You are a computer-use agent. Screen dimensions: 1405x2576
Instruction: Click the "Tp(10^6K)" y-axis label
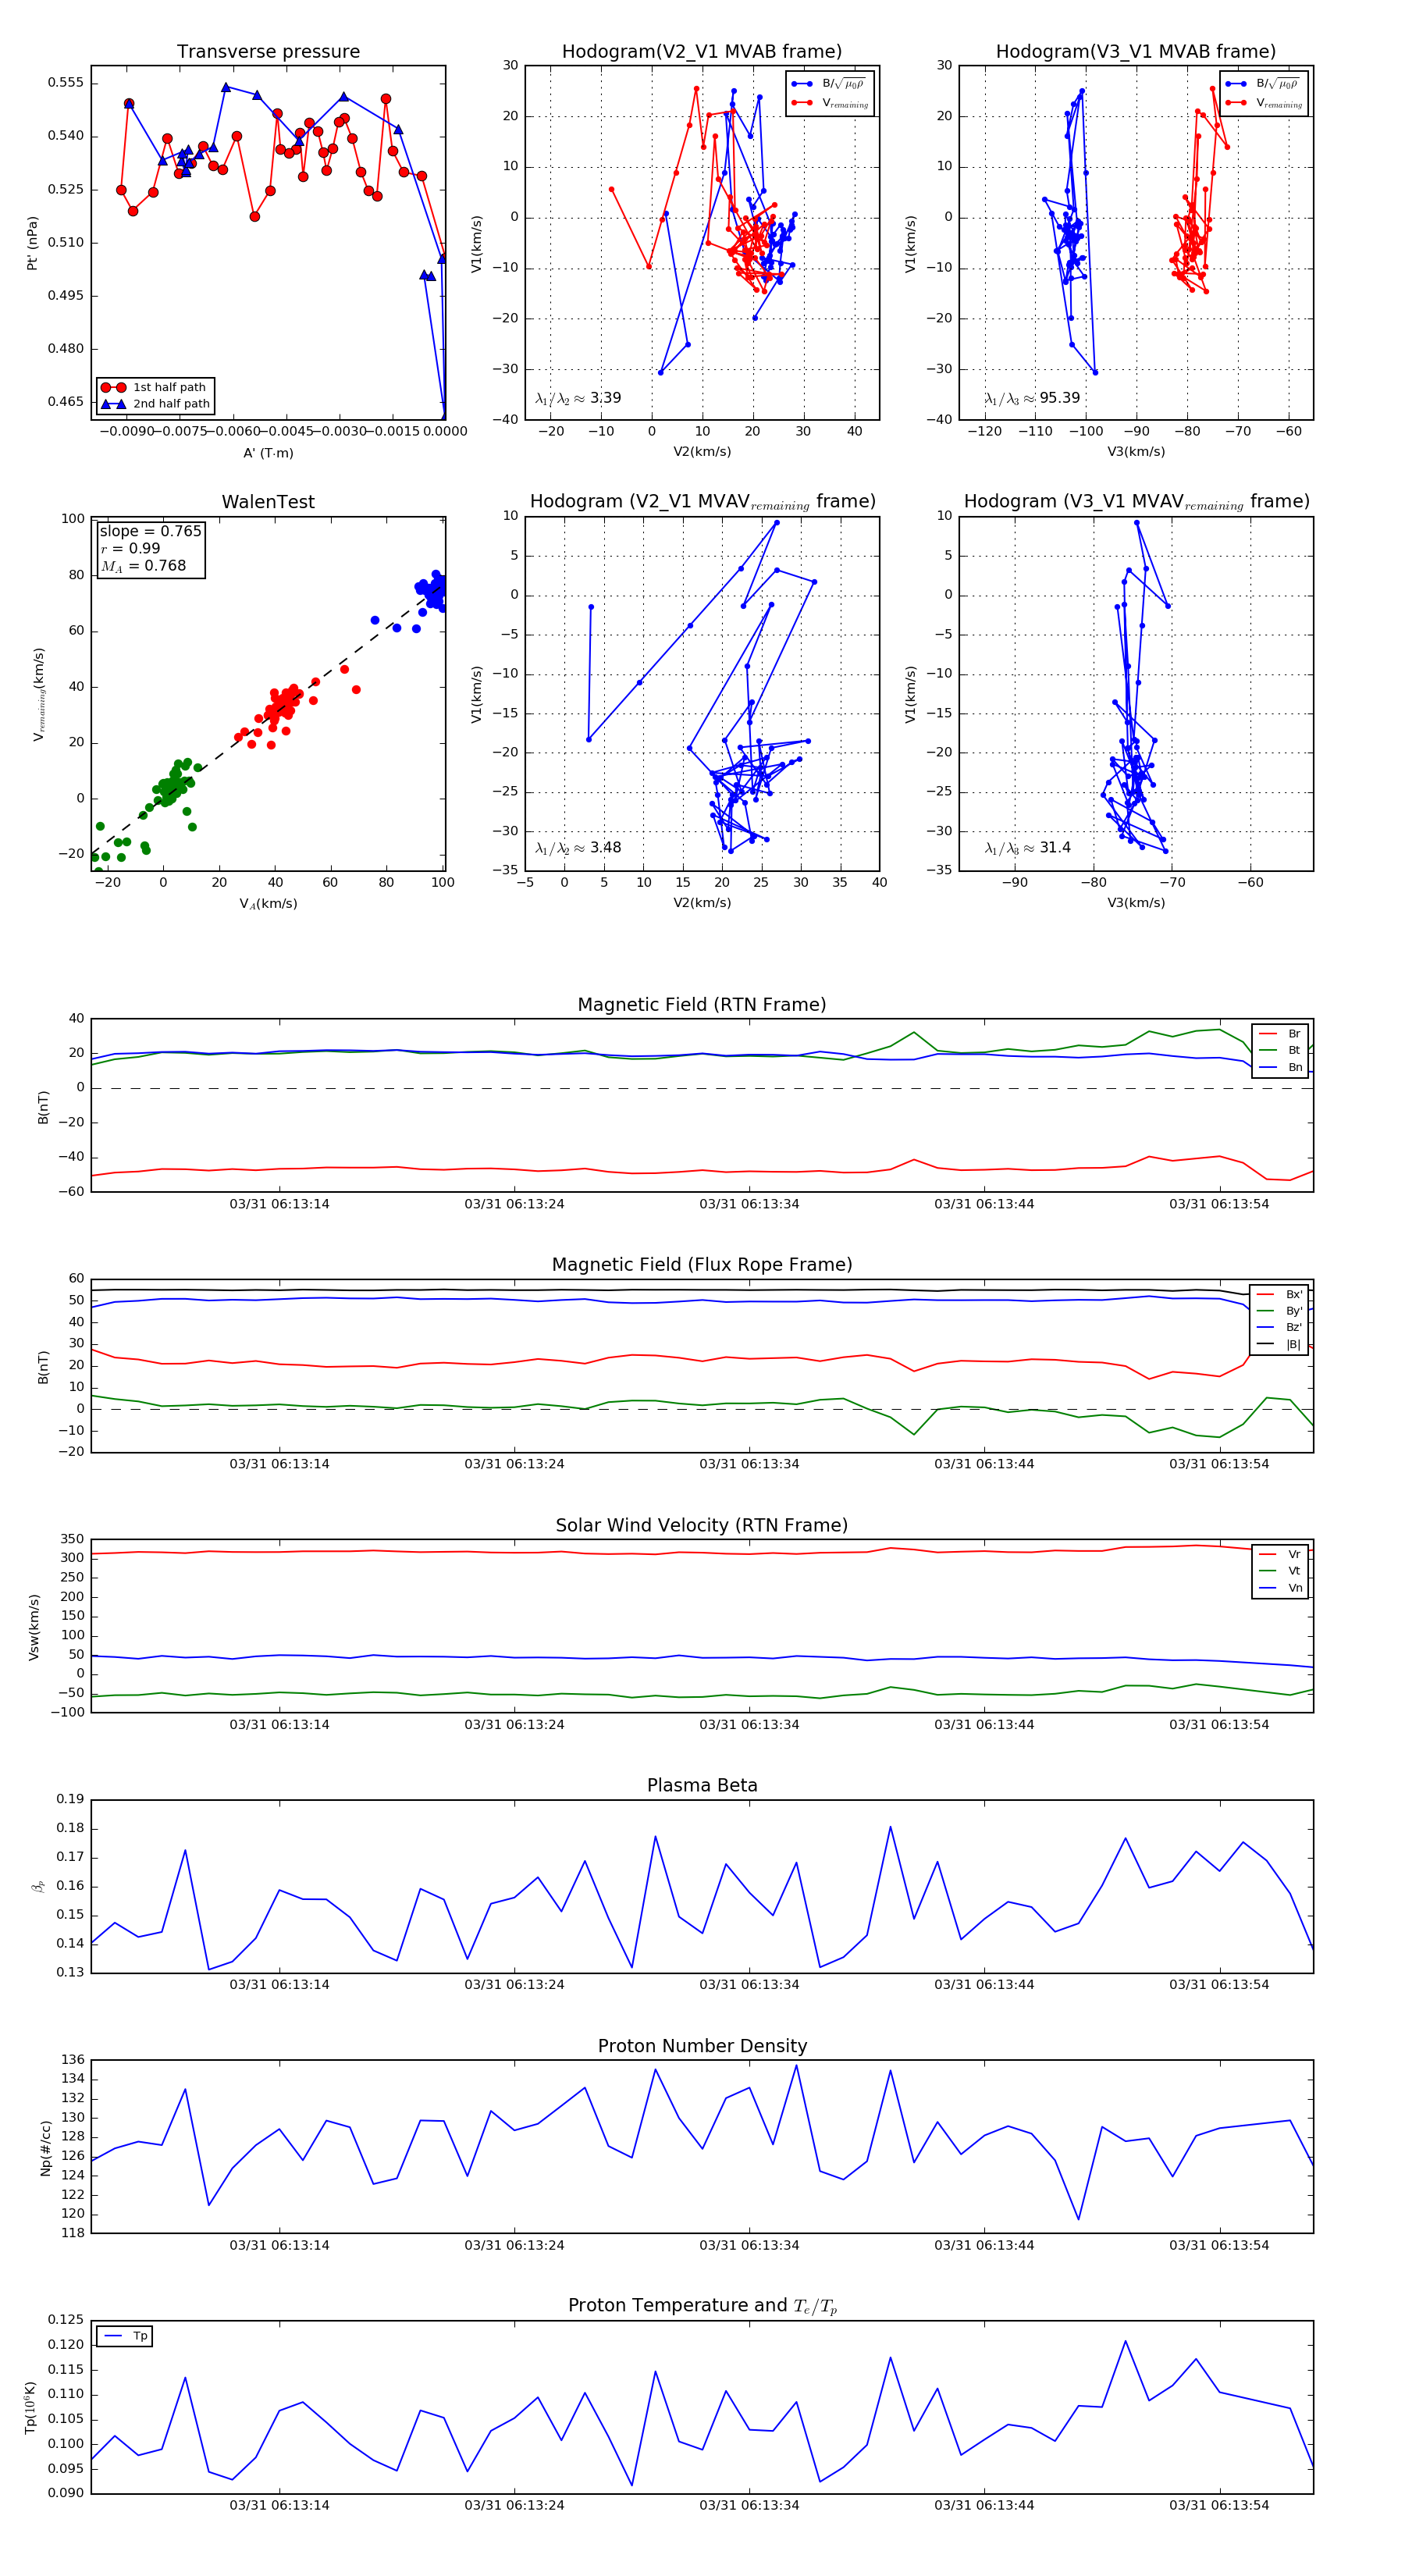pos(31,2408)
